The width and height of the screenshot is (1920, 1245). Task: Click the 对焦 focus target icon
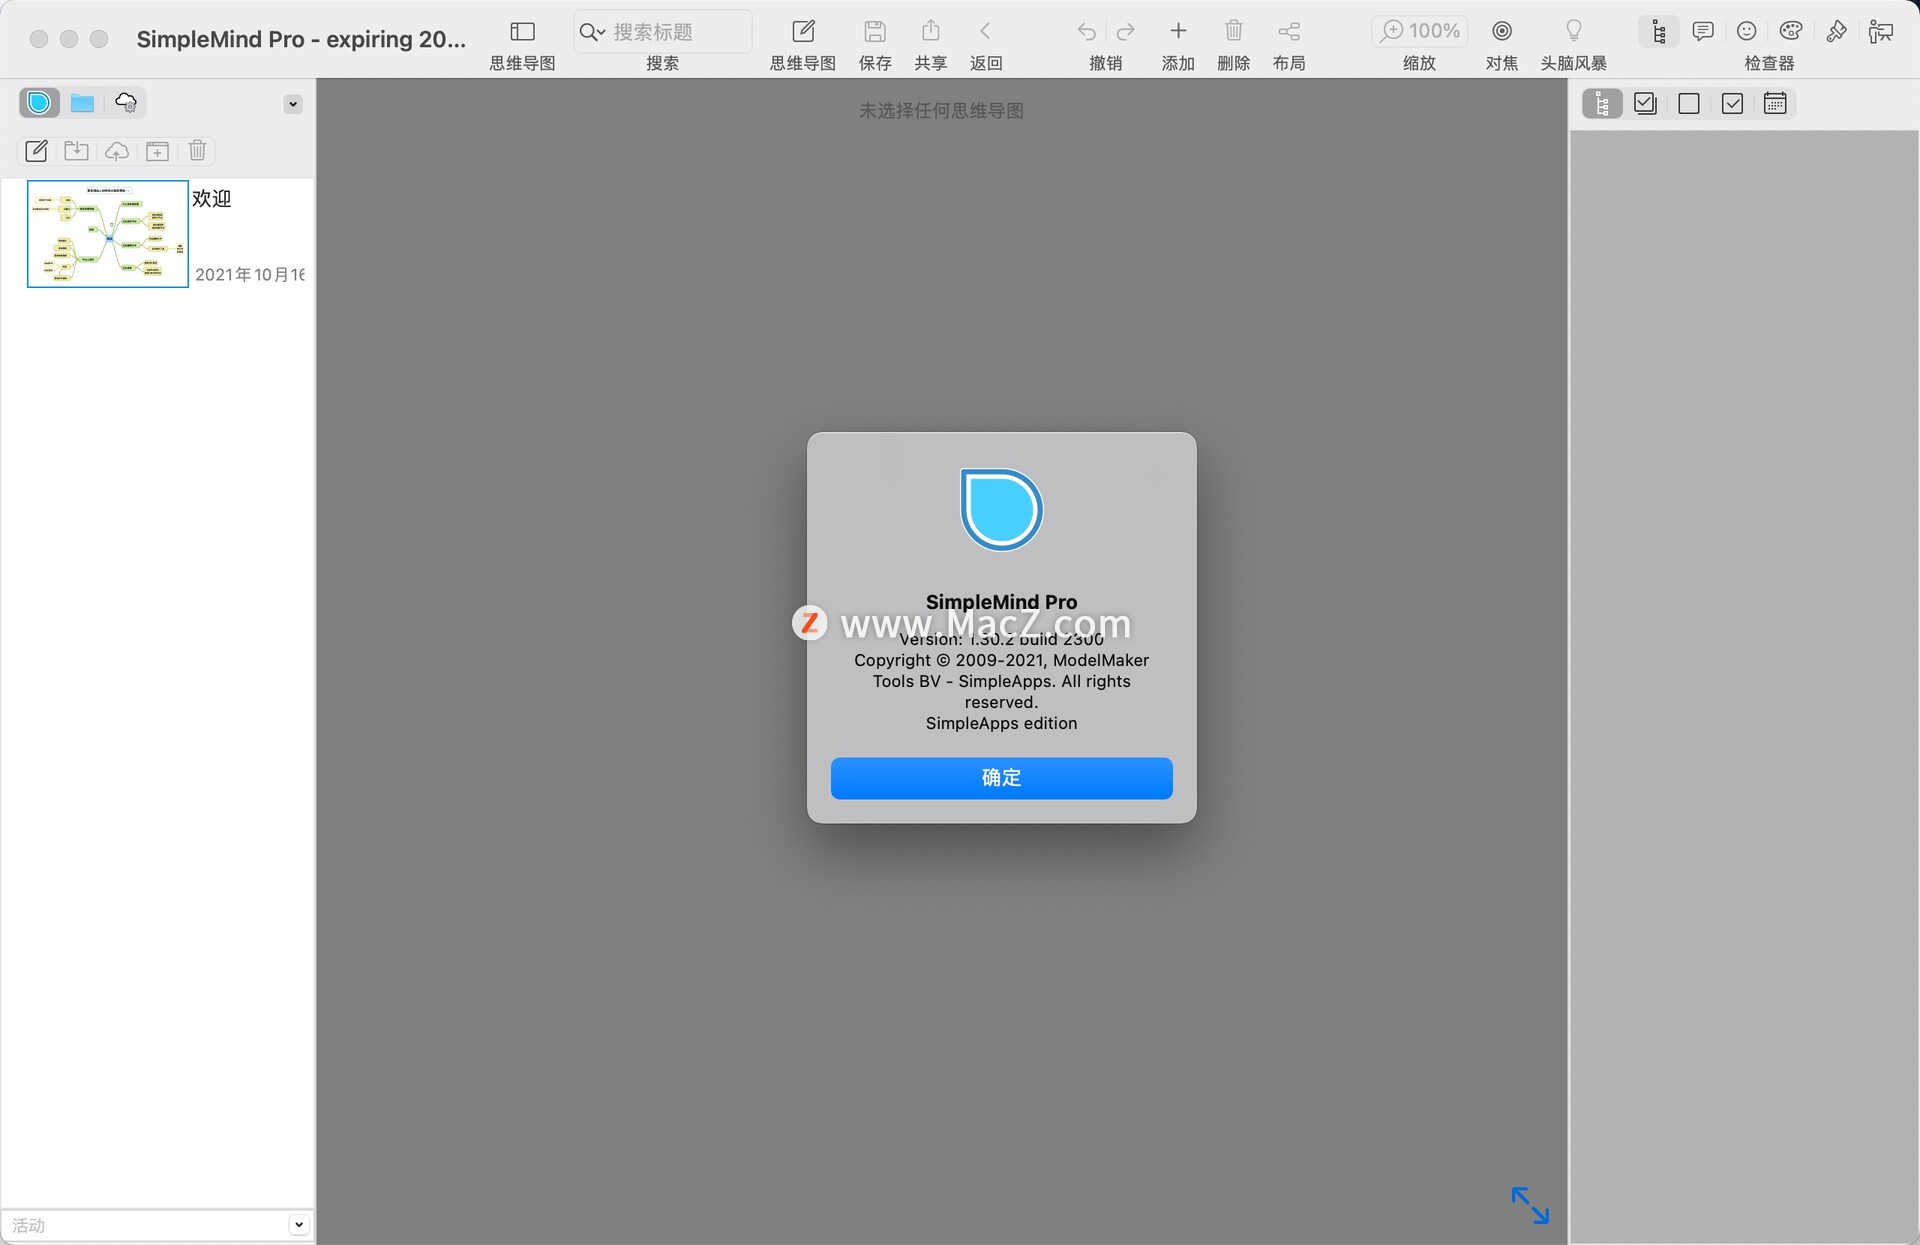[x=1501, y=32]
